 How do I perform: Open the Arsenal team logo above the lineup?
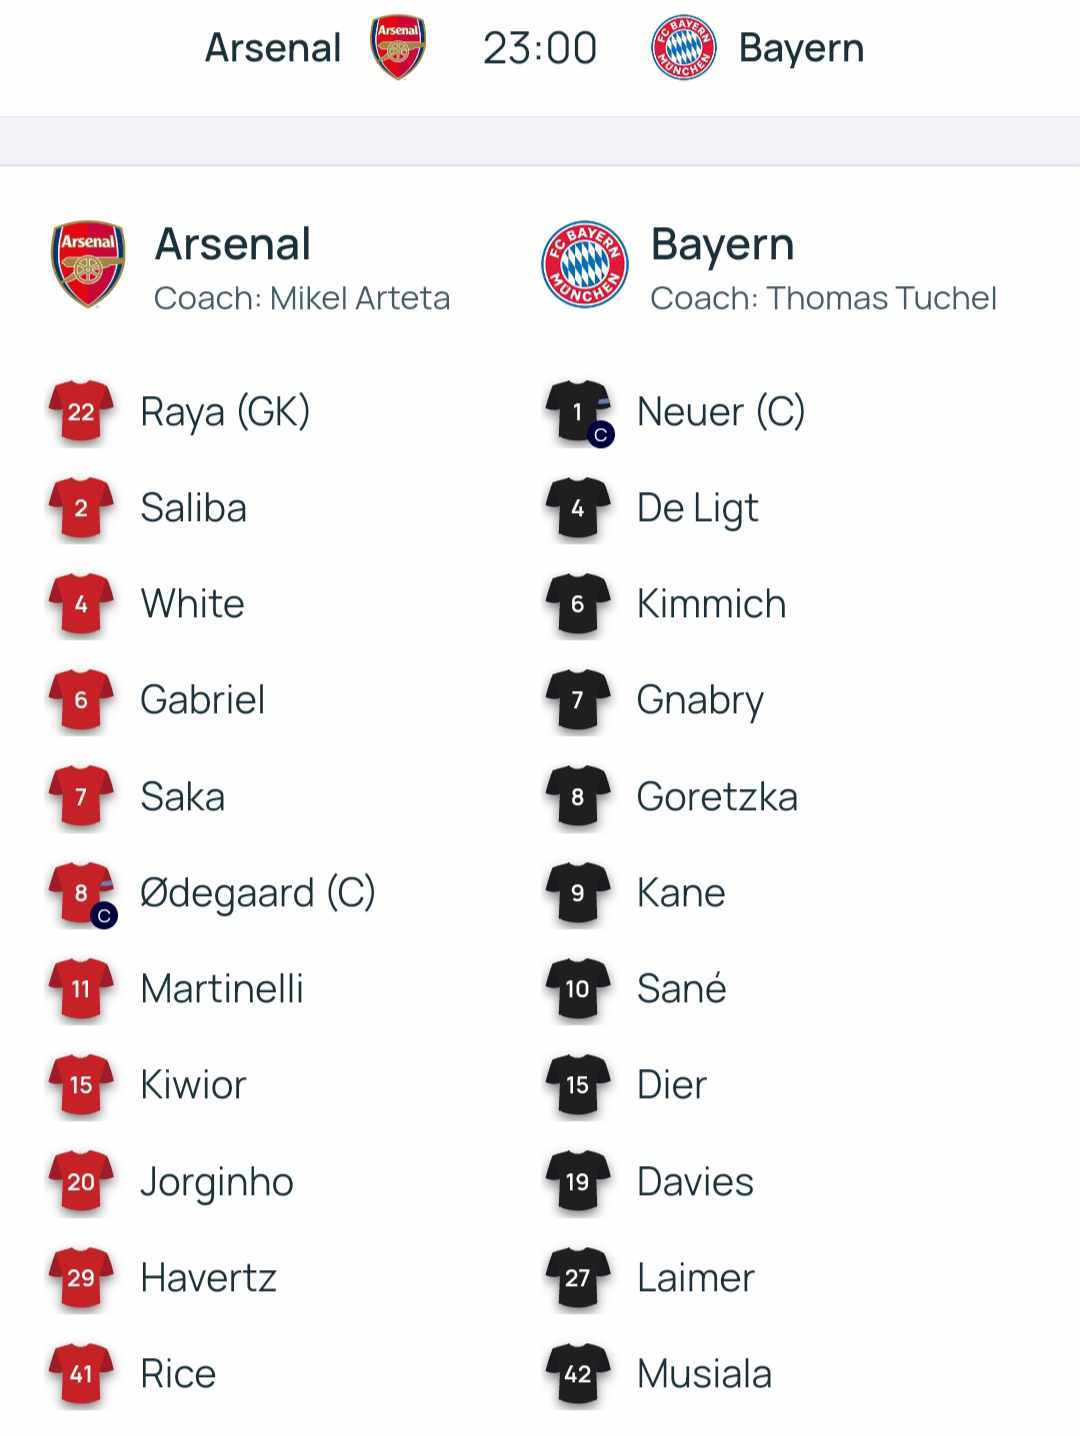tap(88, 265)
